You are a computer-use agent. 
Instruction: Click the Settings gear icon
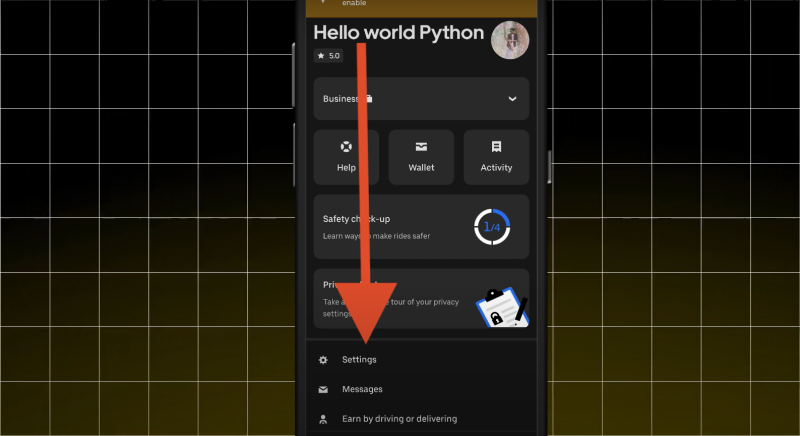[323, 360]
